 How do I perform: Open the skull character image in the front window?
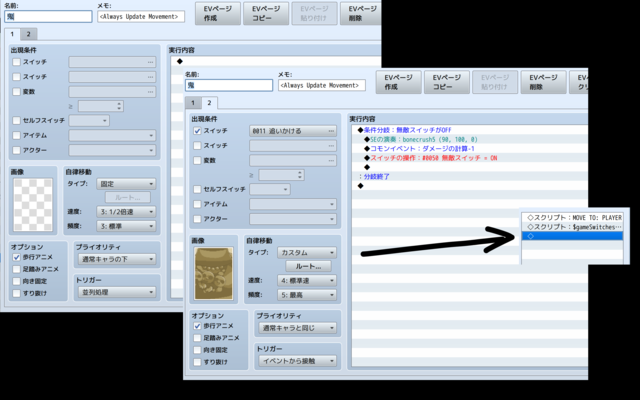pos(214,273)
